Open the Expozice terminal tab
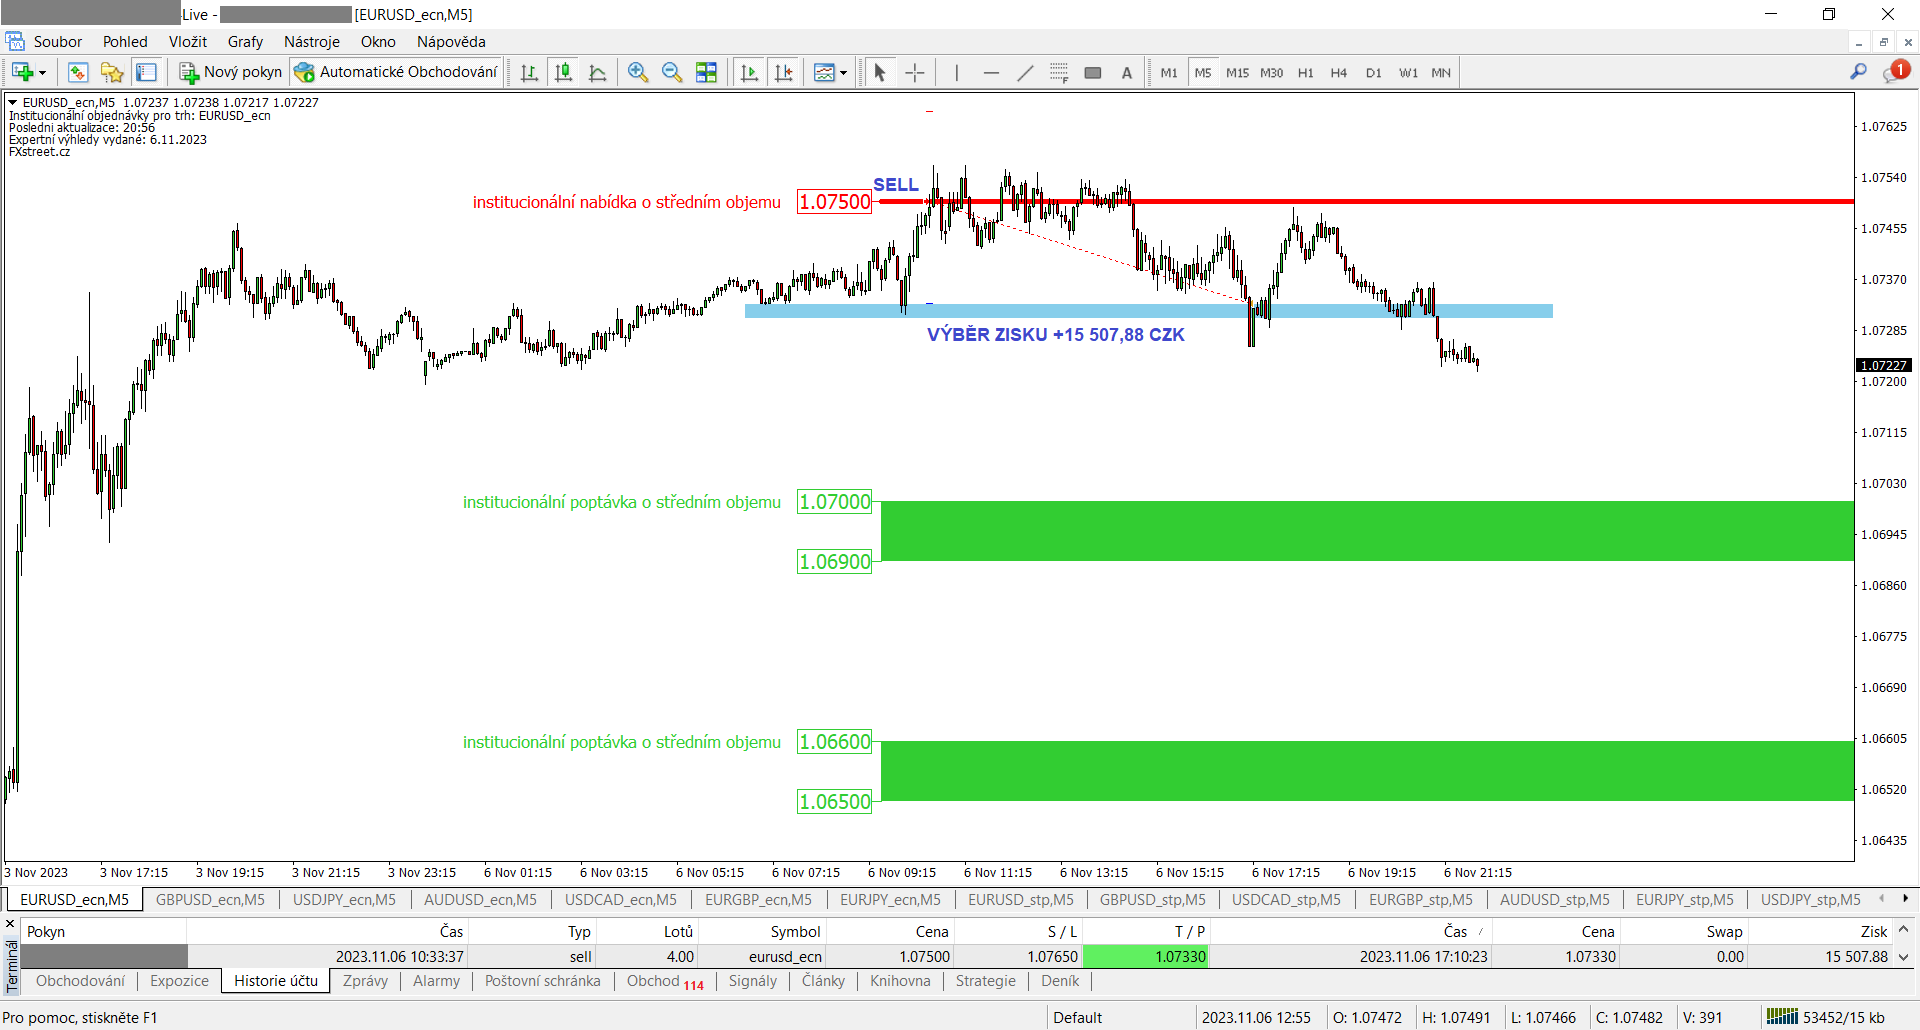The height and width of the screenshot is (1030, 1920). [x=180, y=981]
